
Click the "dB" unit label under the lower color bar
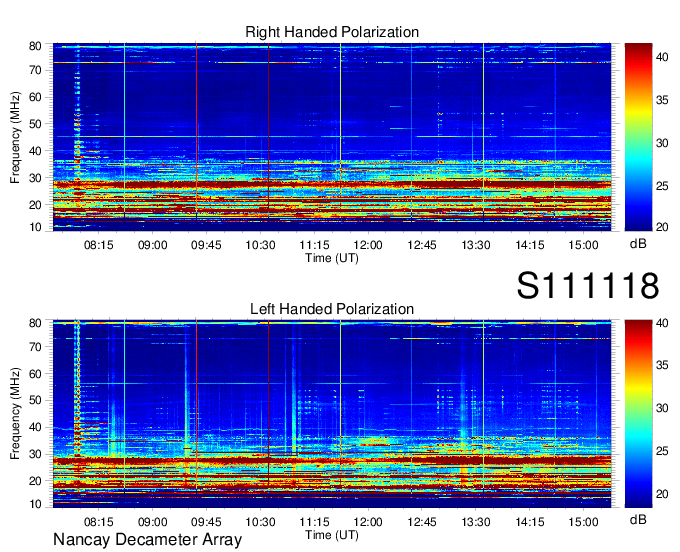click(x=638, y=519)
